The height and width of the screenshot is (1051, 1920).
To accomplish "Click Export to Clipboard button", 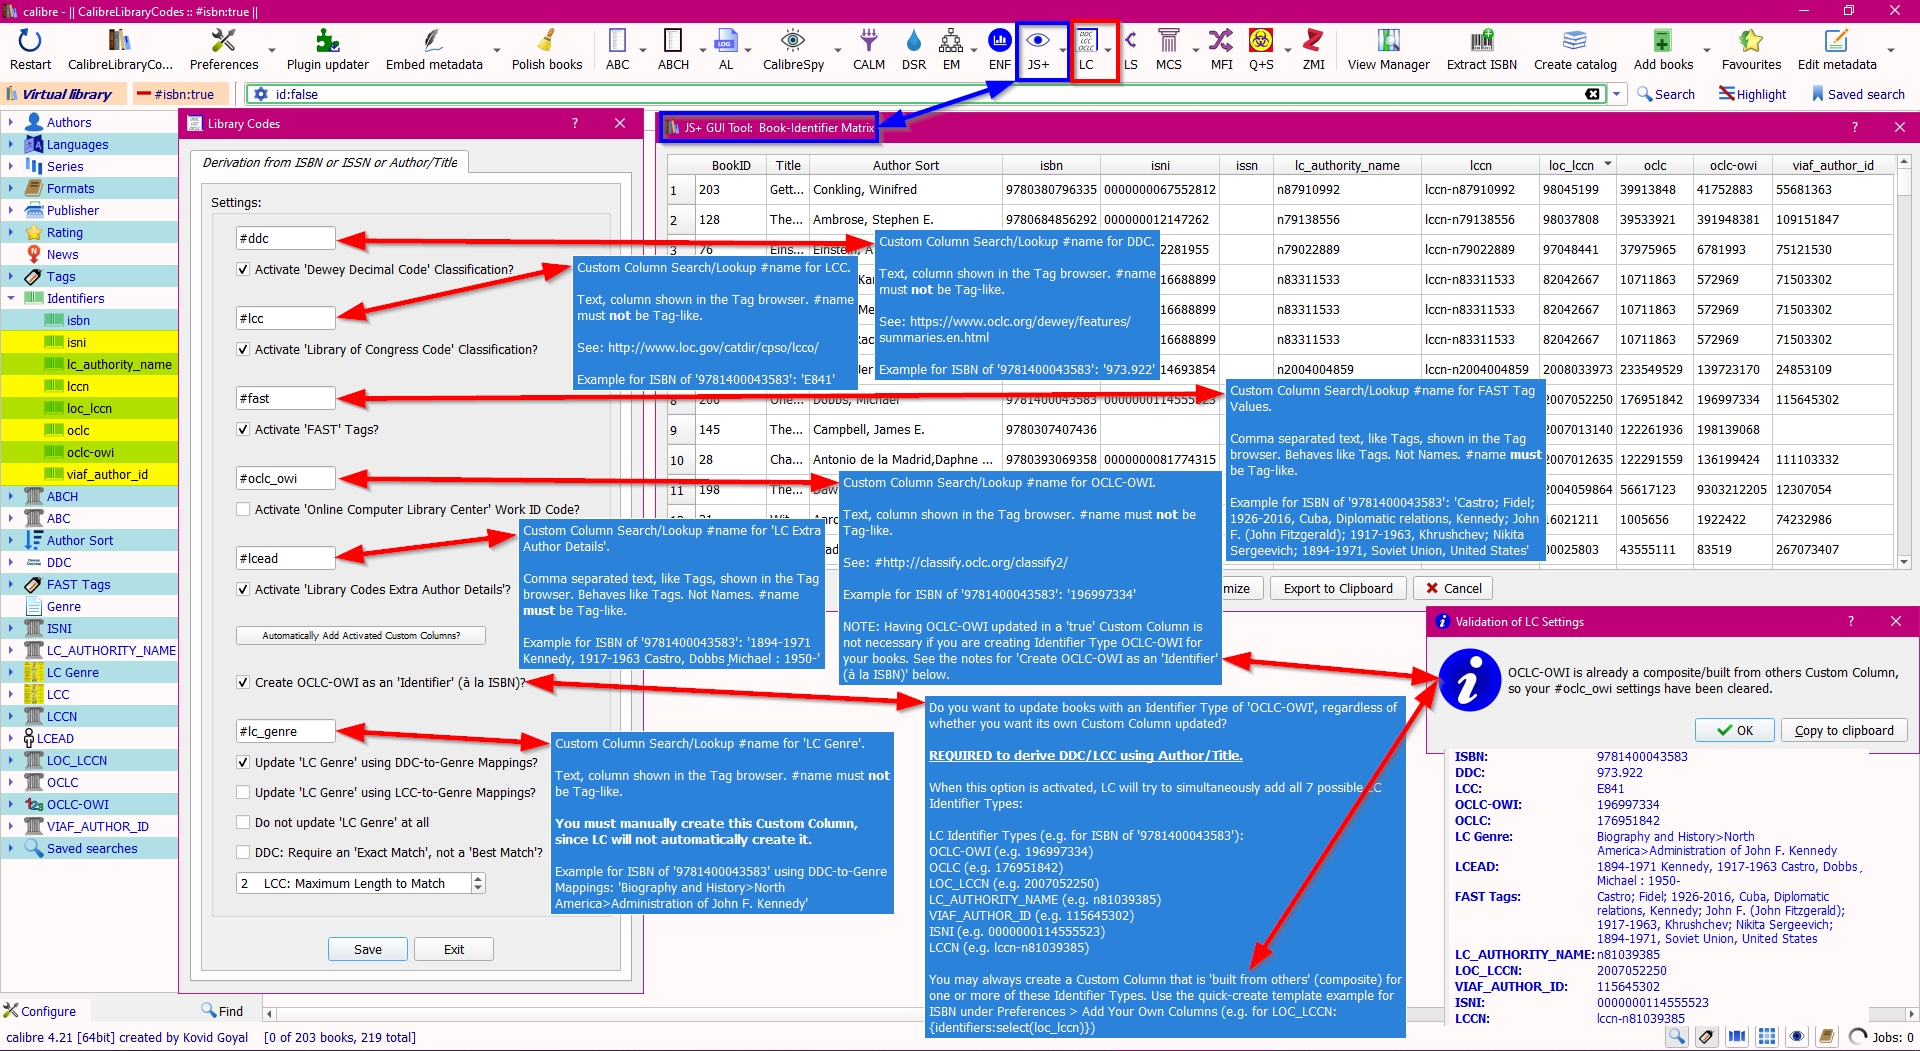I will tap(1338, 588).
